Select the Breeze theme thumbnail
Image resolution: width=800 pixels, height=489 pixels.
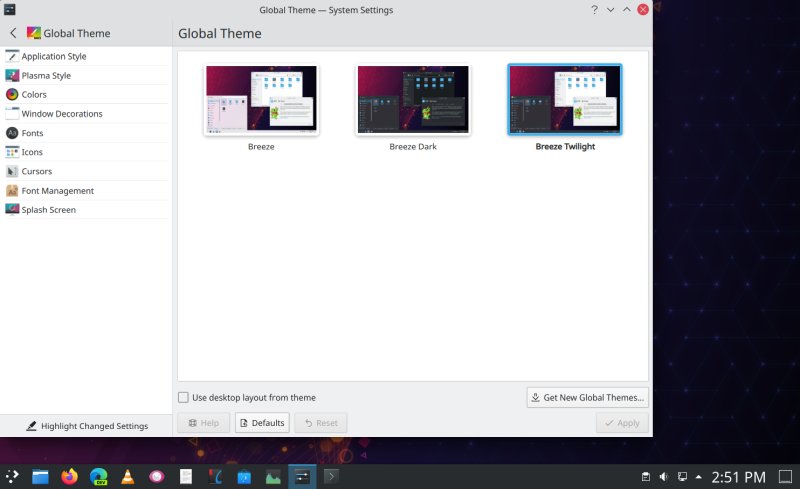pos(261,100)
